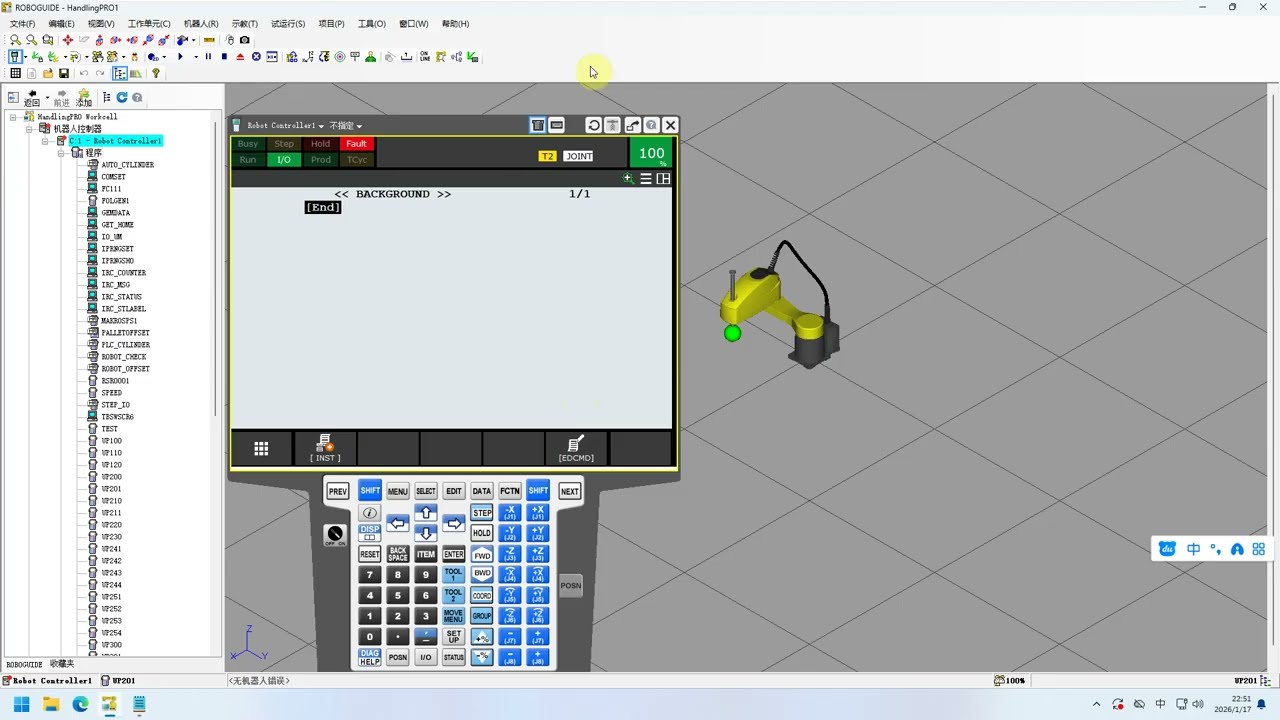Screen dimensions: 1280x720
Task: Click the nine-dot grid softkey on pendant screen
Action: tap(261, 449)
